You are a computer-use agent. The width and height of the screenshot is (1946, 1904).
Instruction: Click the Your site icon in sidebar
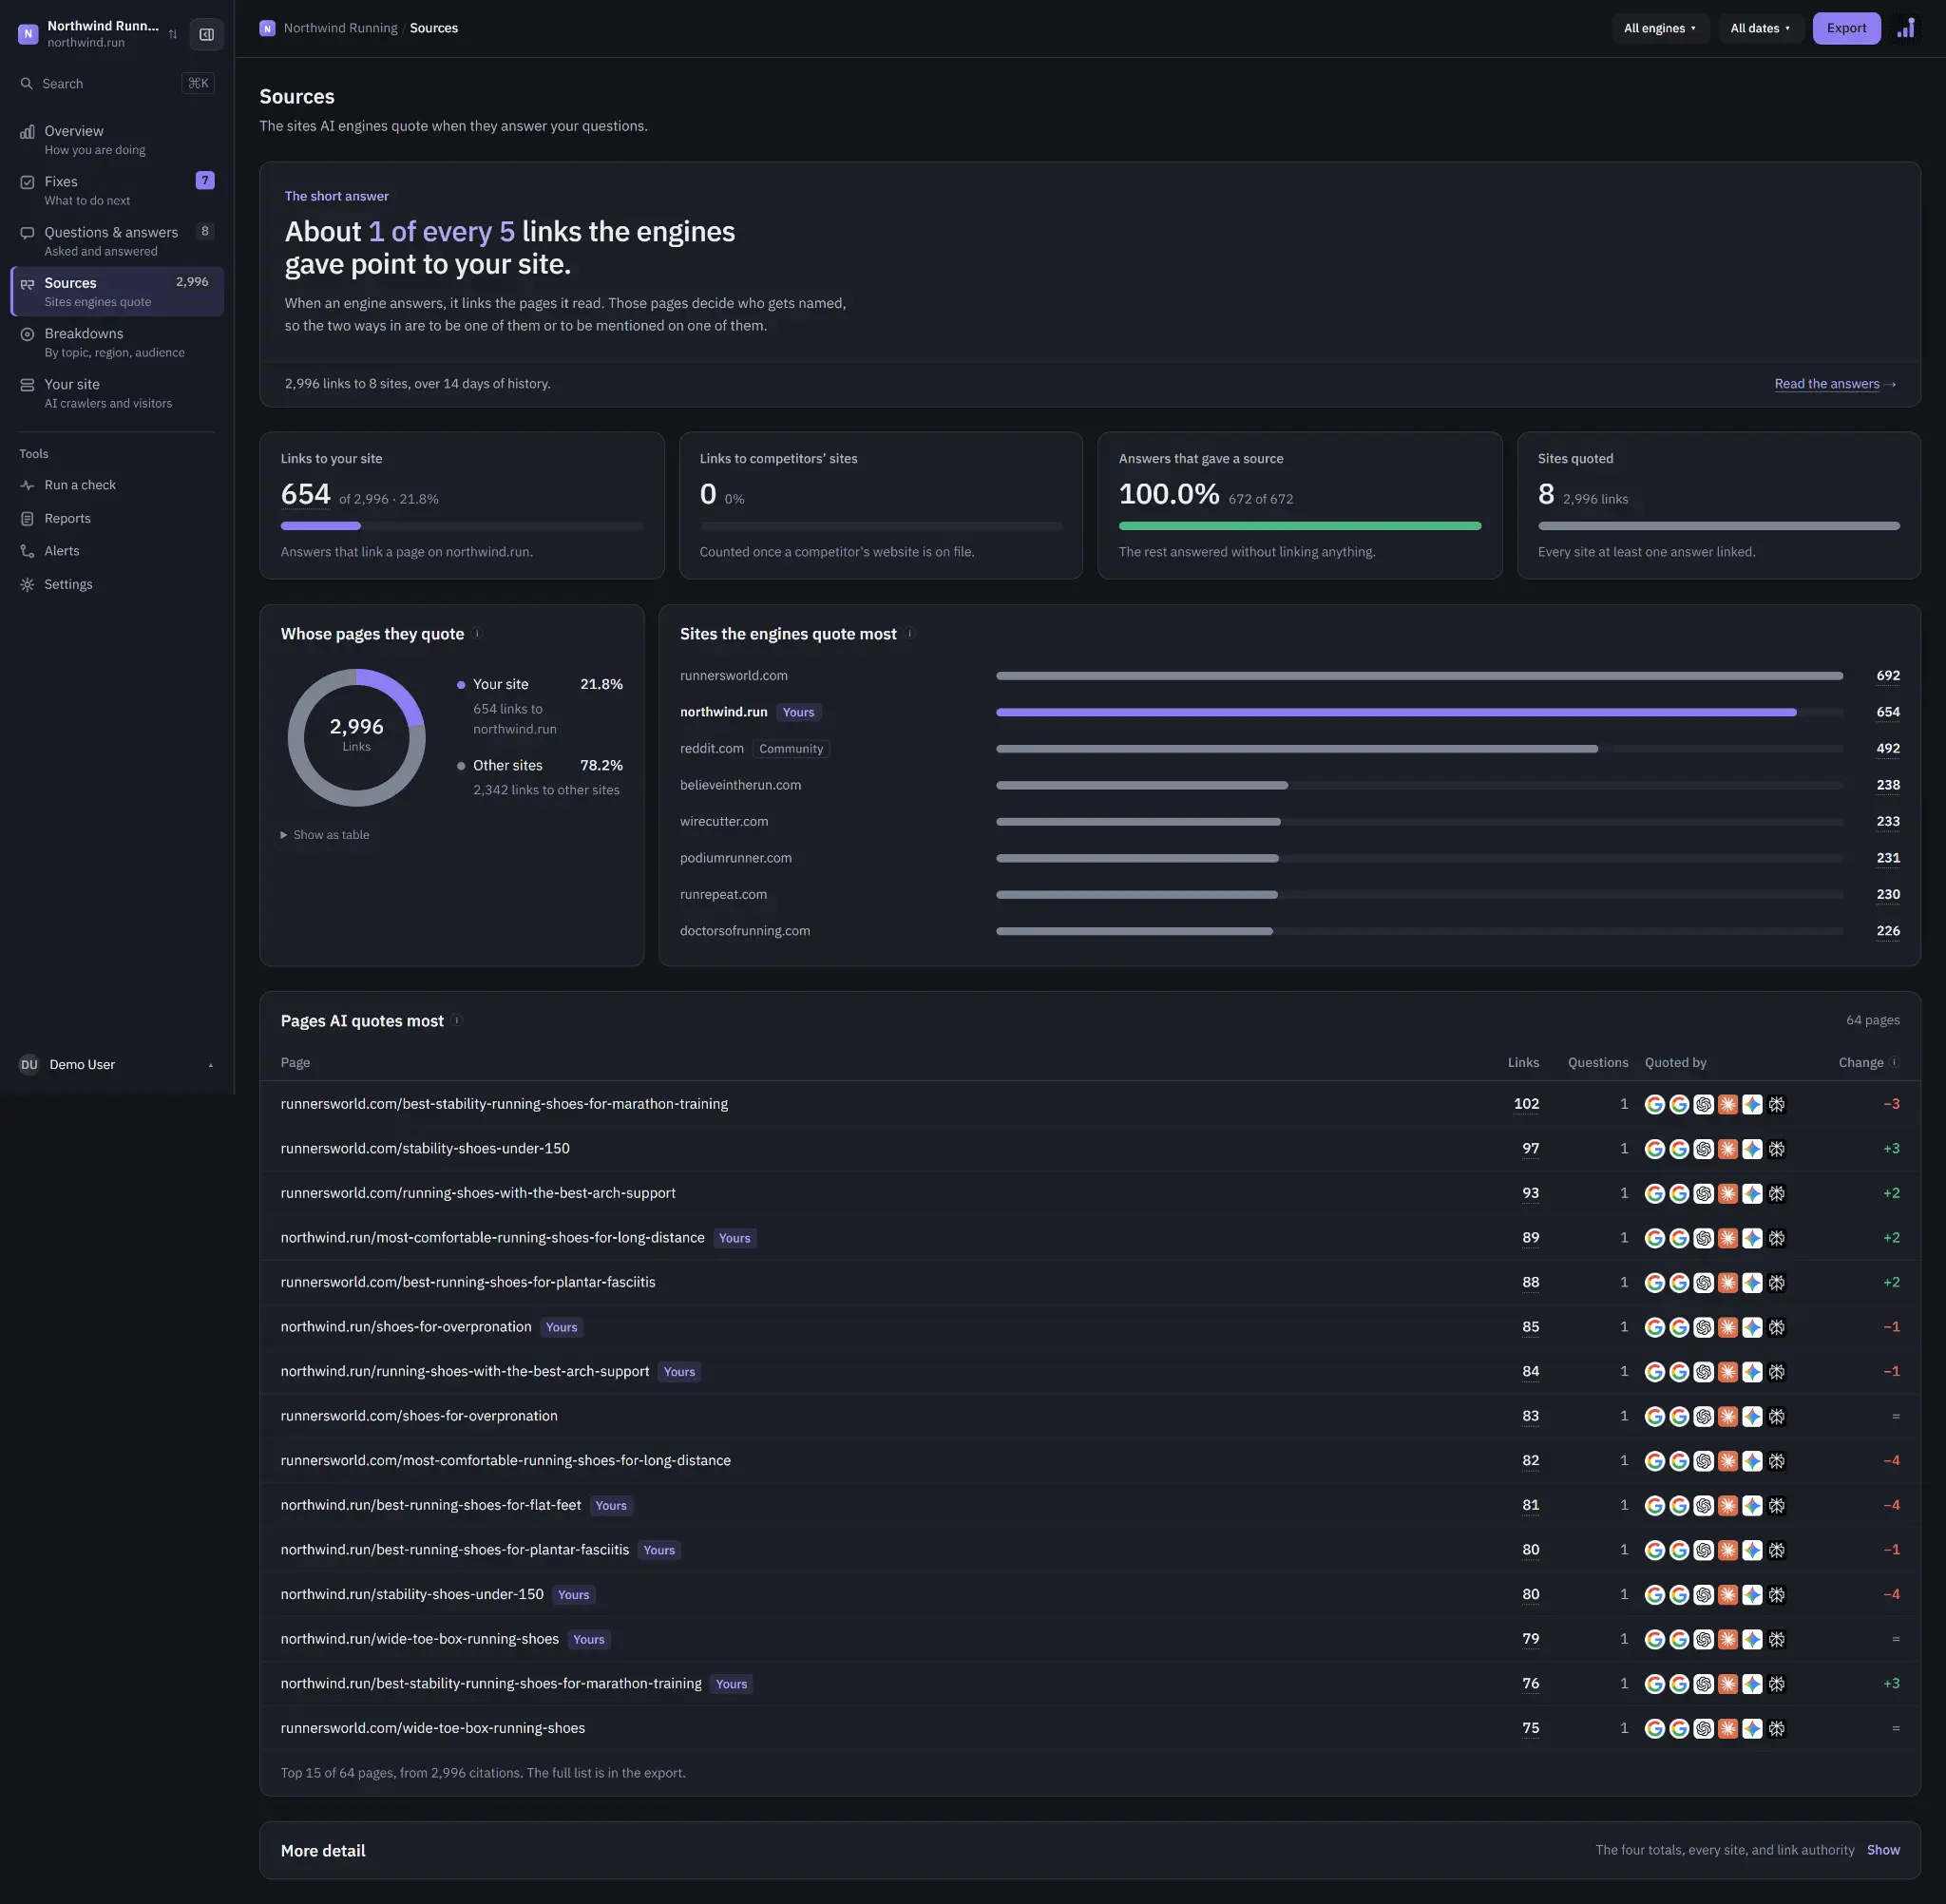click(x=27, y=385)
